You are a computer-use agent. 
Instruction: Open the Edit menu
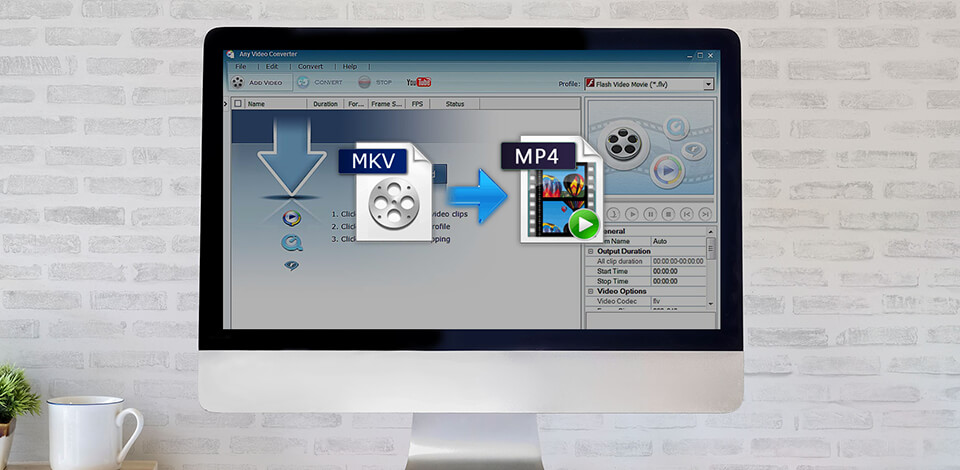pyautogui.click(x=272, y=66)
